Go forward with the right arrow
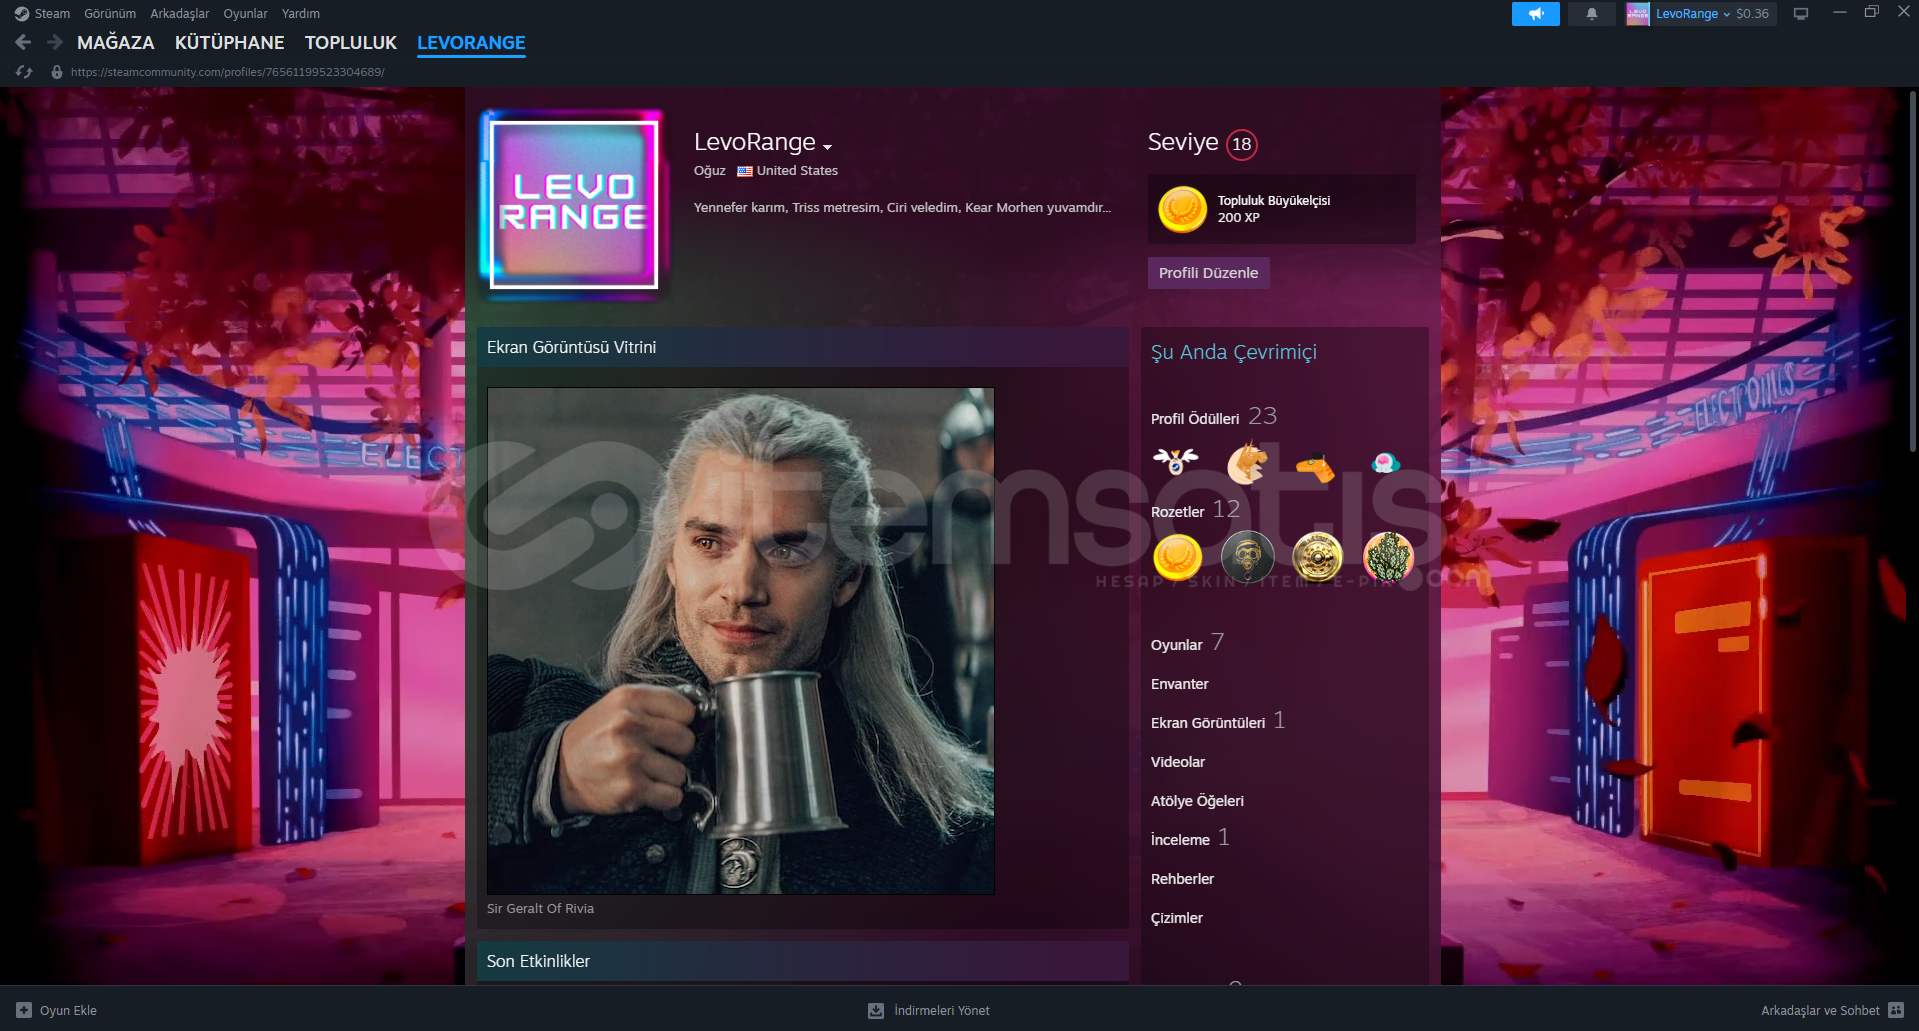 pos(55,42)
